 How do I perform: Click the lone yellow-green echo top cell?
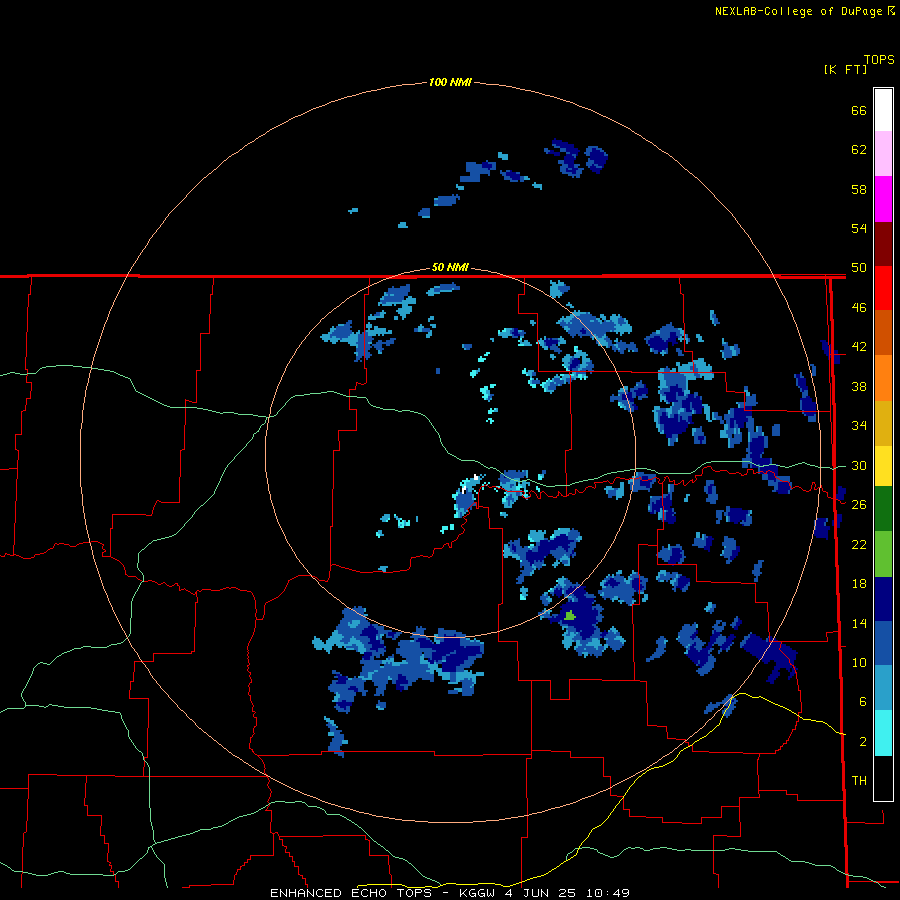tap(569, 616)
